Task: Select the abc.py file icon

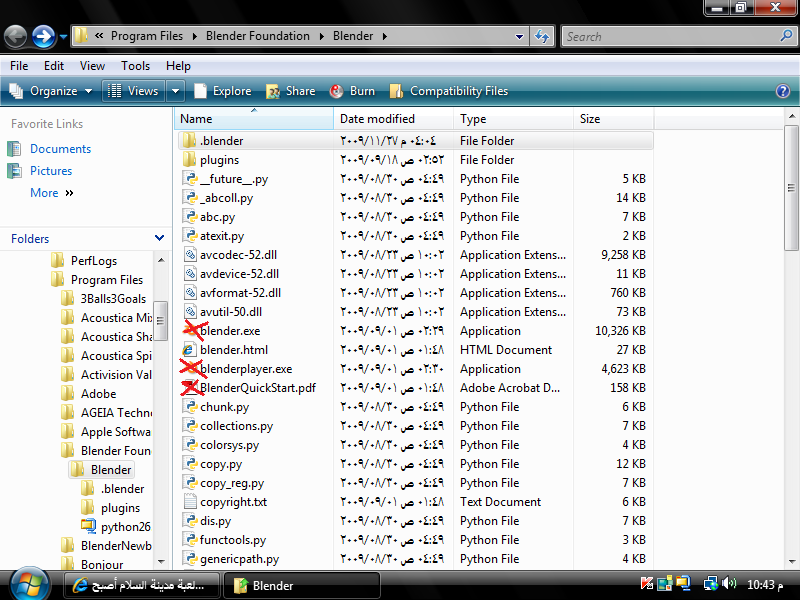Action: [x=190, y=217]
